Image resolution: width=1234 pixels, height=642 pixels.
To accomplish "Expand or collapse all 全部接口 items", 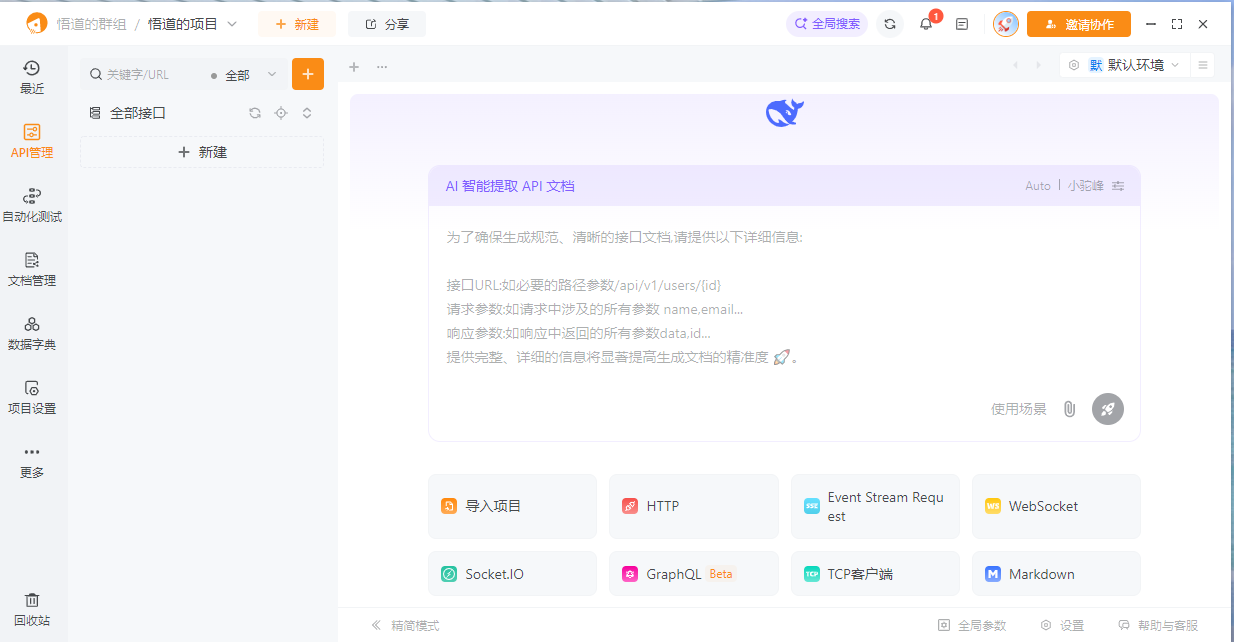I will click(x=307, y=113).
